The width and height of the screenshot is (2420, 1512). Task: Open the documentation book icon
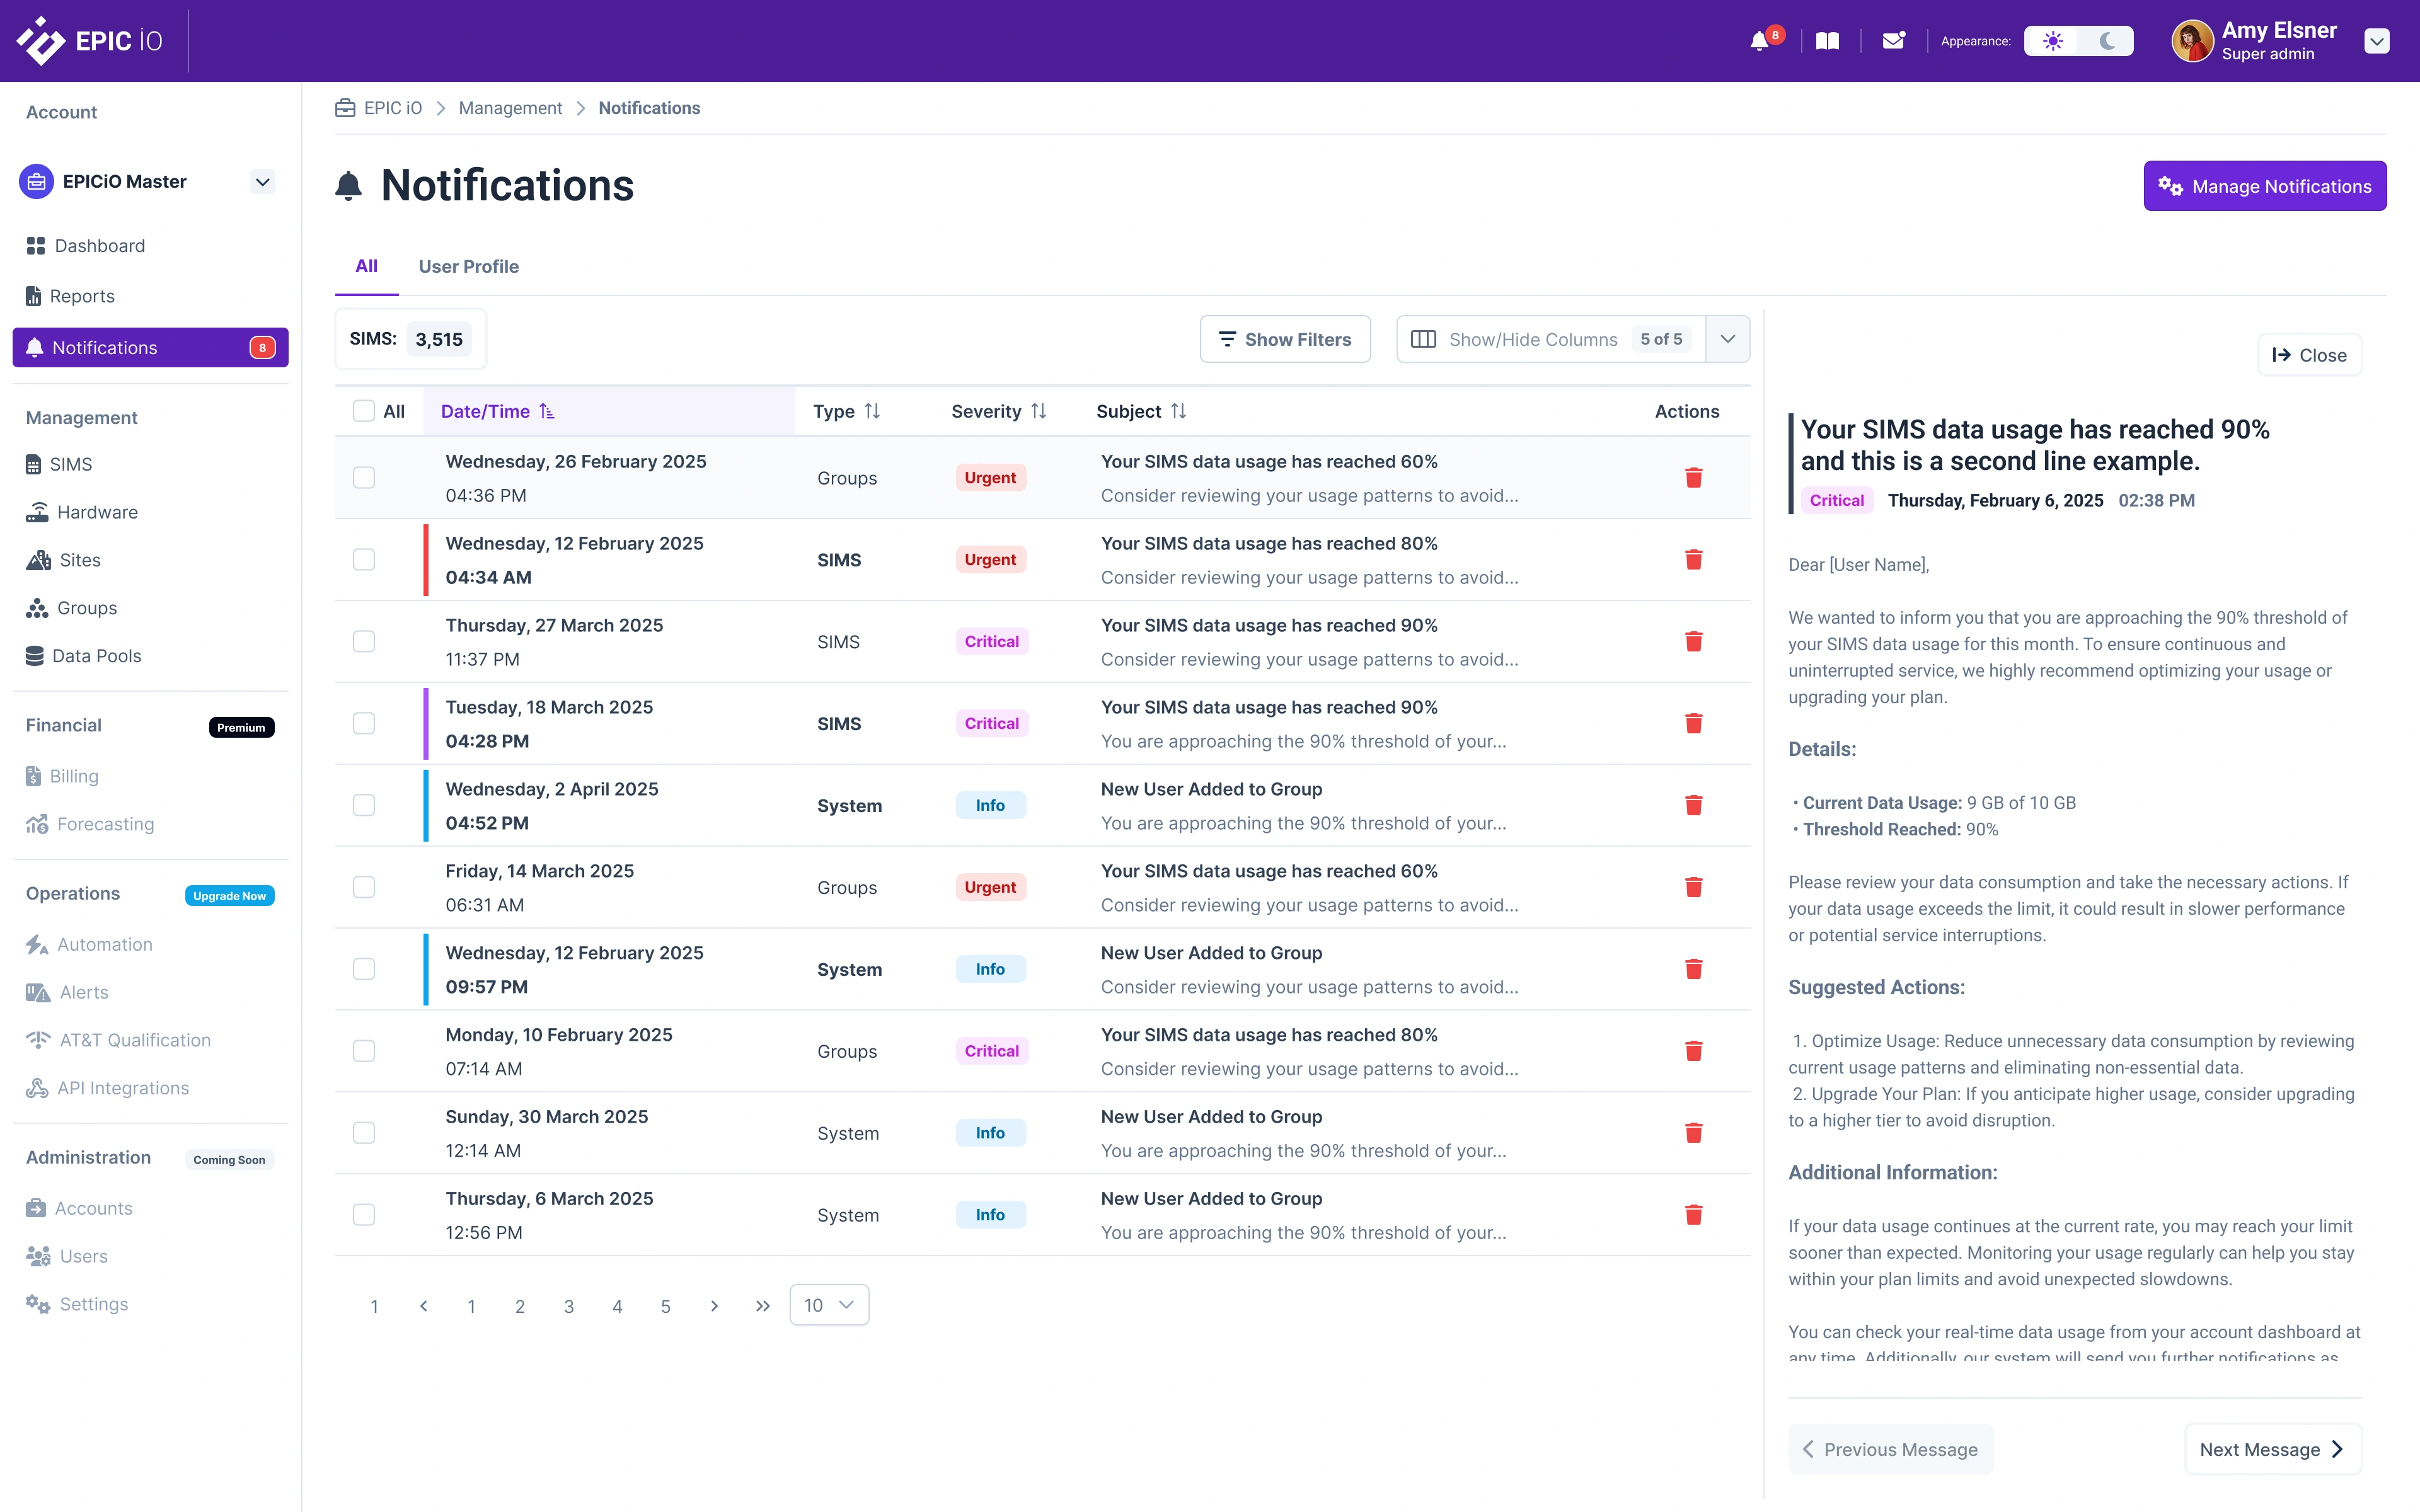pos(1827,41)
